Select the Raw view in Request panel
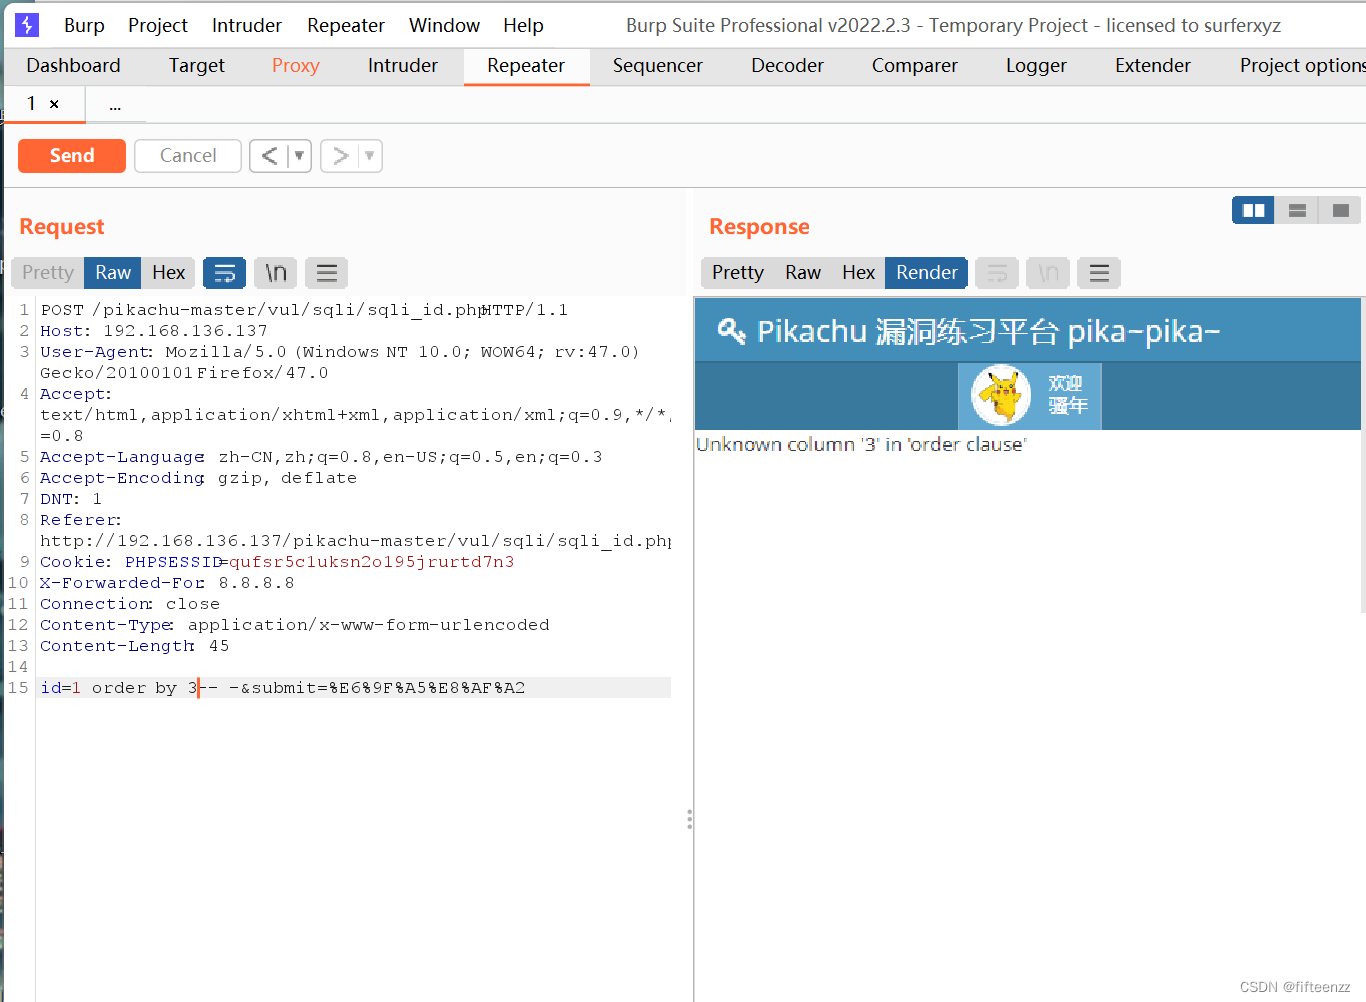 tap(113, 272)
